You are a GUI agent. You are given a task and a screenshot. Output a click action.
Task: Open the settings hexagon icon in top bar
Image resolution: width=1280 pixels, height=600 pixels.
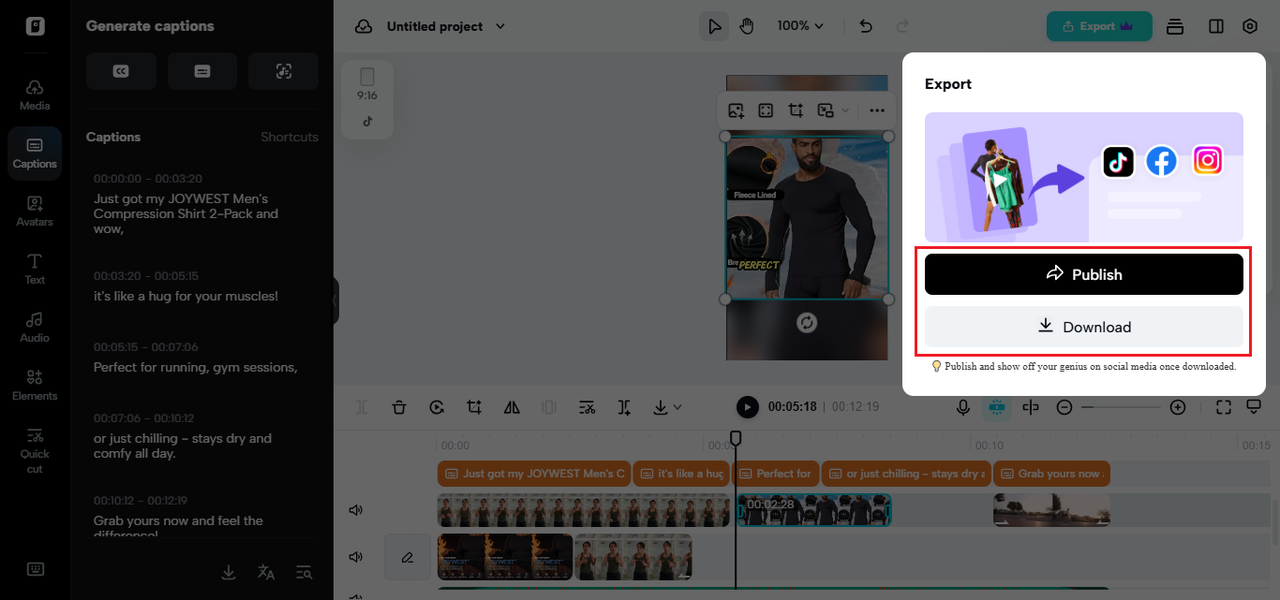click(1250, 26)
